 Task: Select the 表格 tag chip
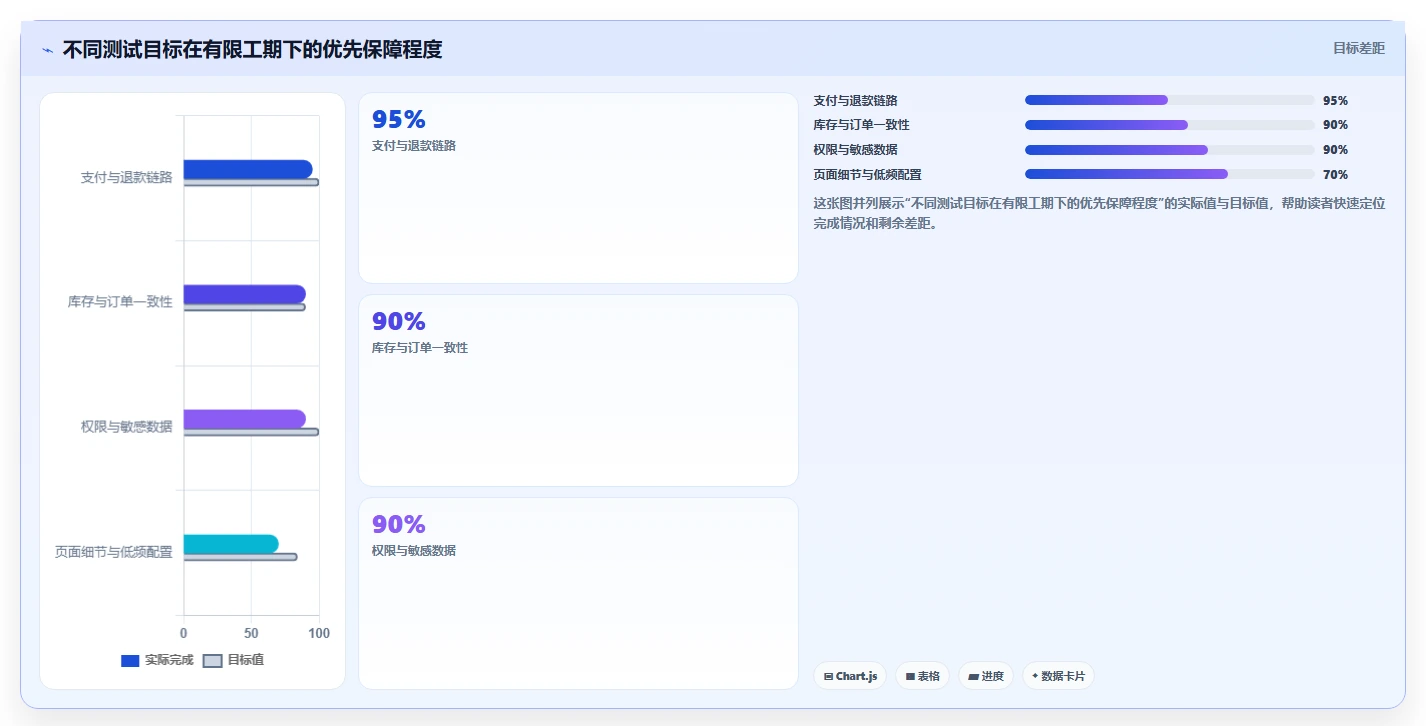(x=922, y=676)
